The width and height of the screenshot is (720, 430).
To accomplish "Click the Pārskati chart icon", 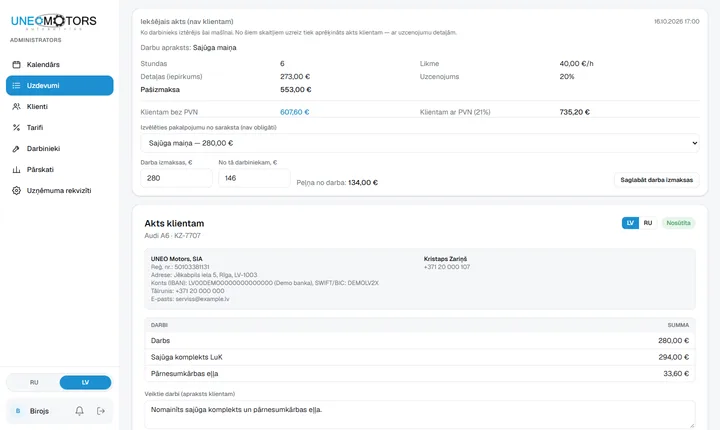I will point(17,170).
